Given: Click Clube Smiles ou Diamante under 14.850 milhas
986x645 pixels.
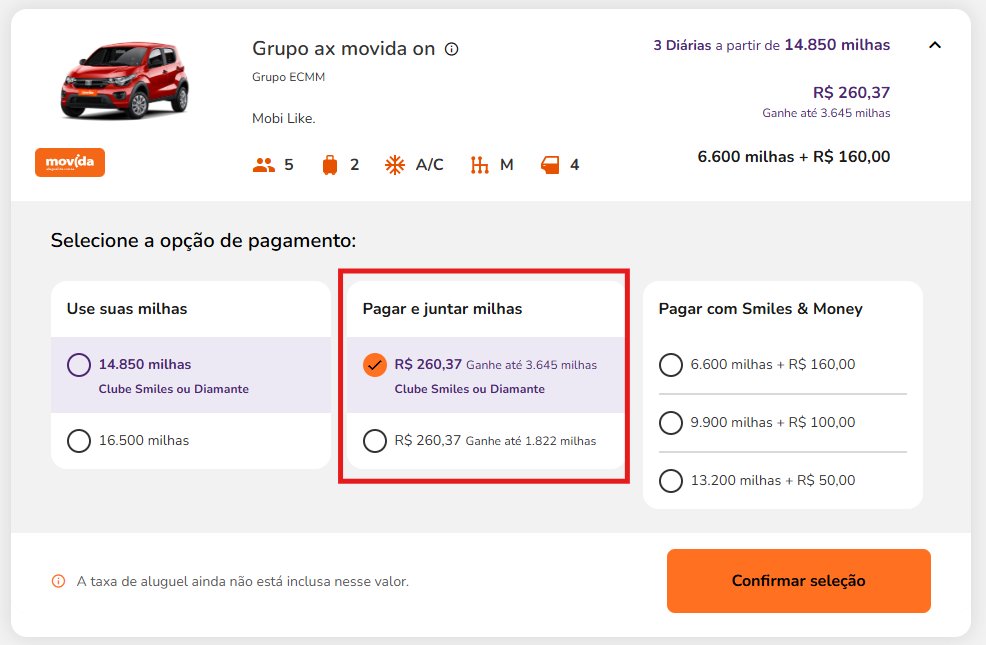Looking at the screenshot, I should tap(174, 389).
